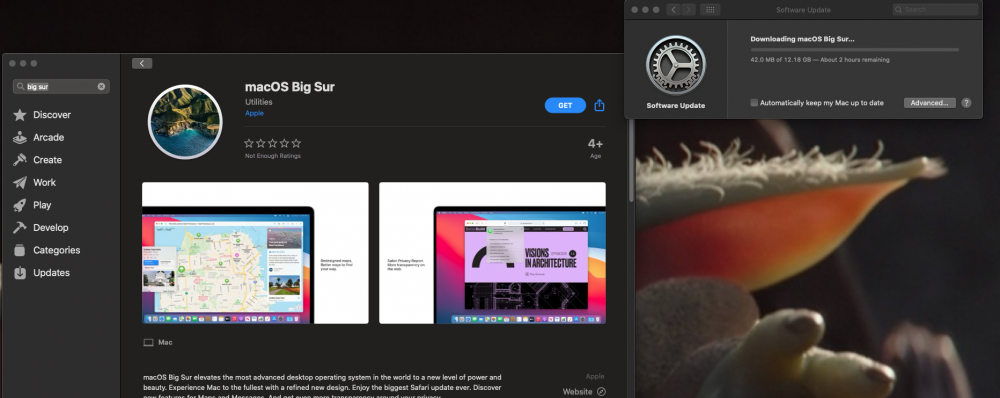Image resolution: width=1000 pixels, height=398 pixels.
Task: Show all preferences grid icon
Action: tap(710, 10)
